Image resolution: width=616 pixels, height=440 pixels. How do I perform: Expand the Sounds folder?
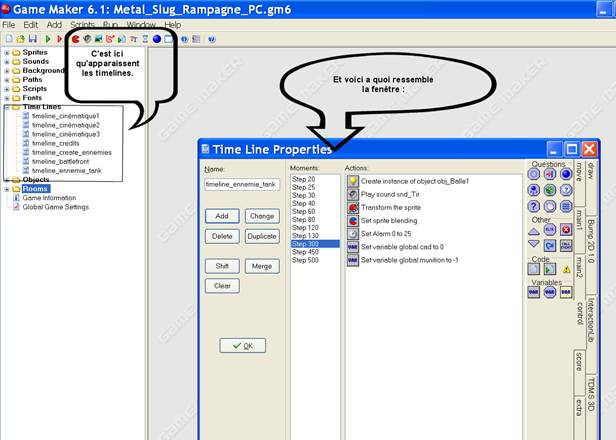click(x=7, y=62)
